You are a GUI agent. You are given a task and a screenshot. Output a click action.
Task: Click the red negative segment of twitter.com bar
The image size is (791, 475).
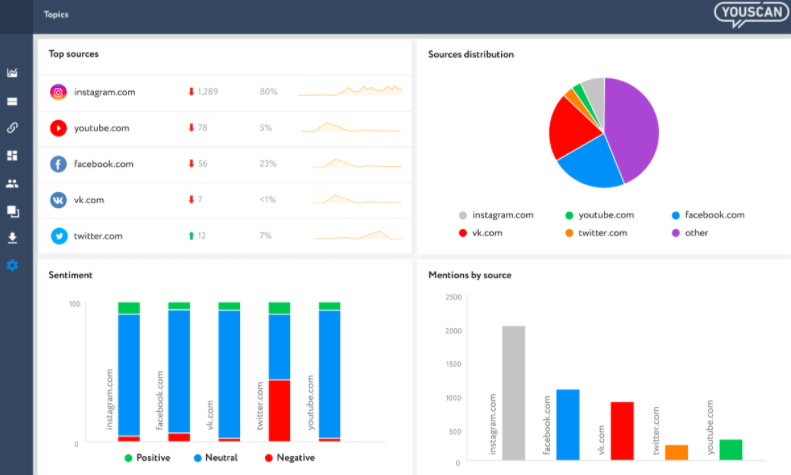point(279,410)
